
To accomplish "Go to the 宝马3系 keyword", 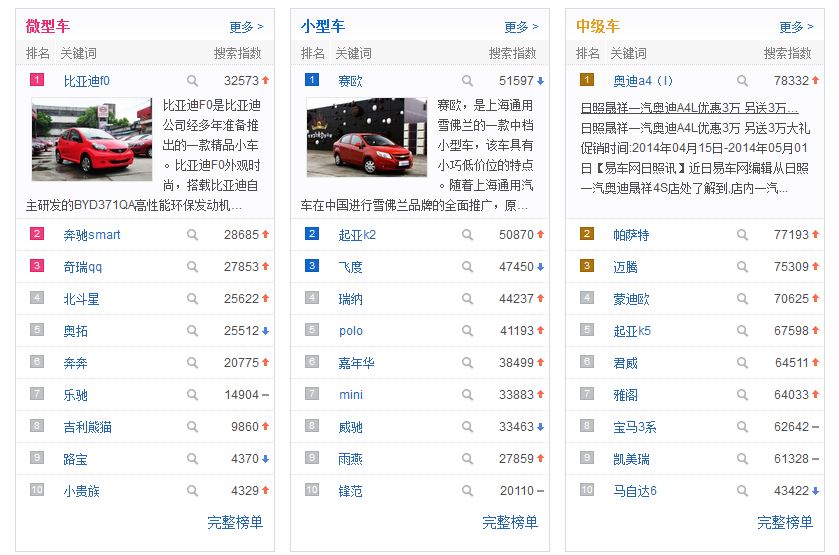I will (635, 427).
